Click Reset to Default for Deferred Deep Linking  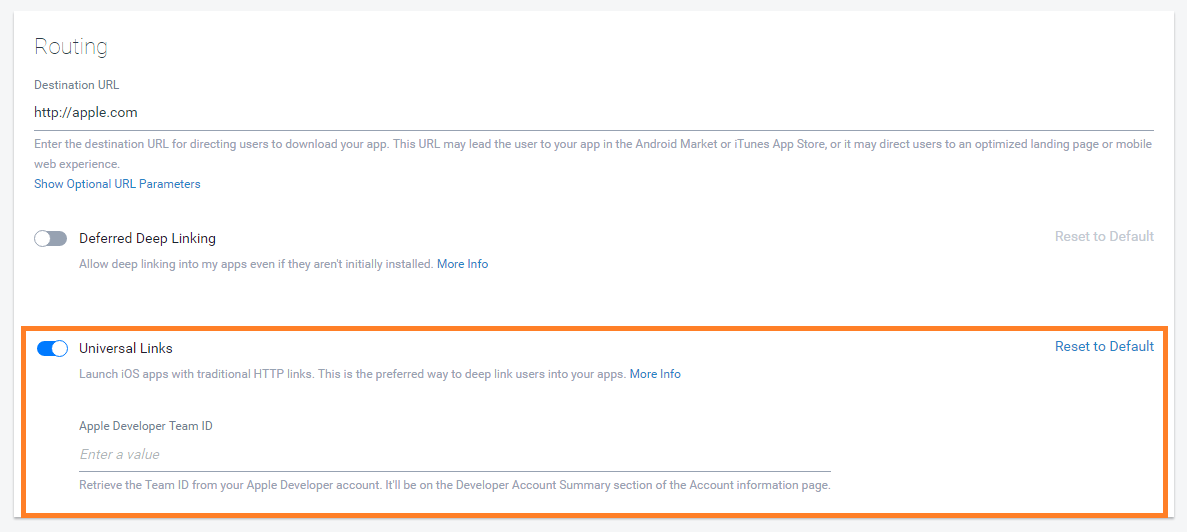coord(1104,236)
